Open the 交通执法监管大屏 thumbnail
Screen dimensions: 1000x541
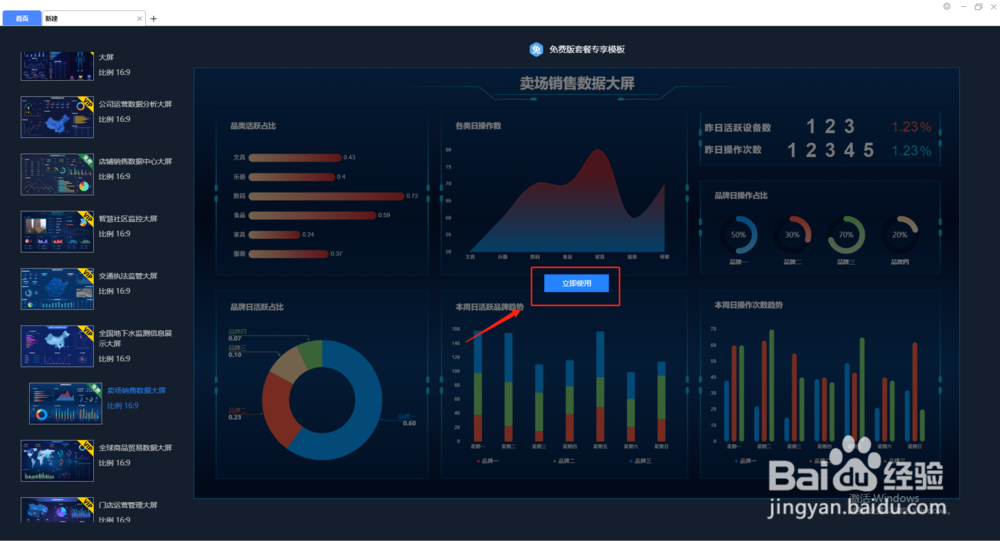pos(57,289)
